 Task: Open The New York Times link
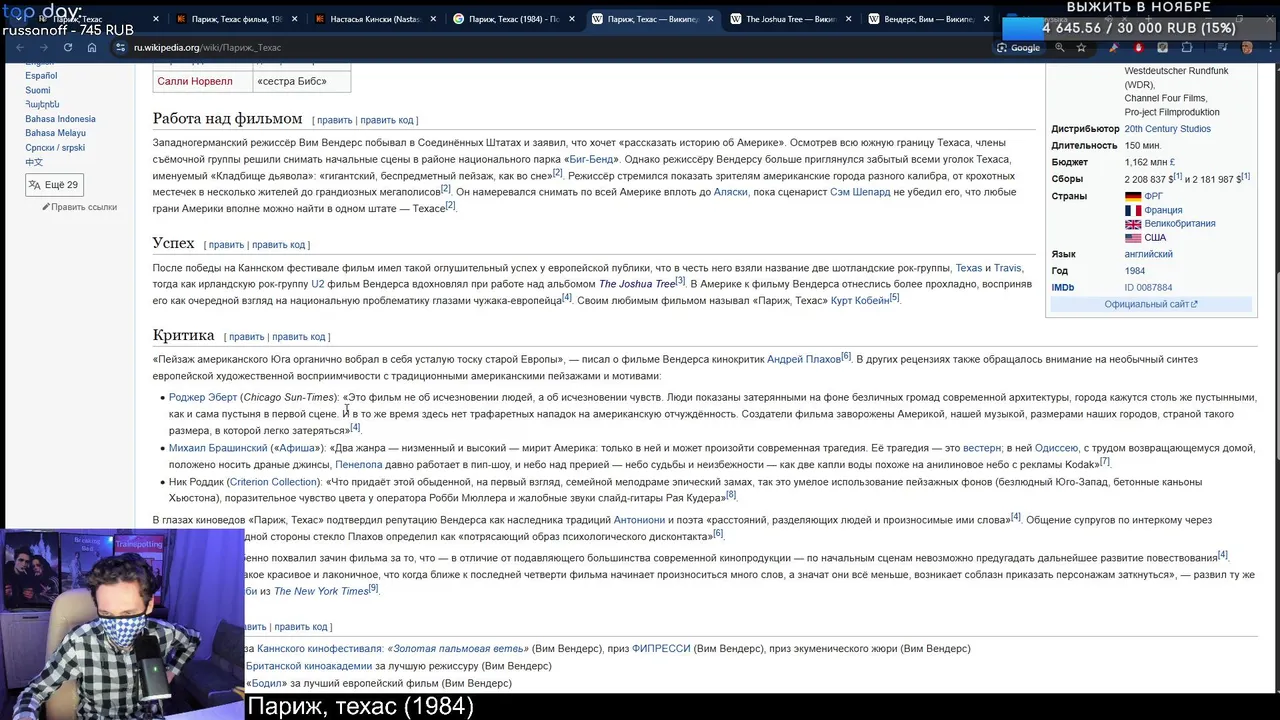click(321, 591)
